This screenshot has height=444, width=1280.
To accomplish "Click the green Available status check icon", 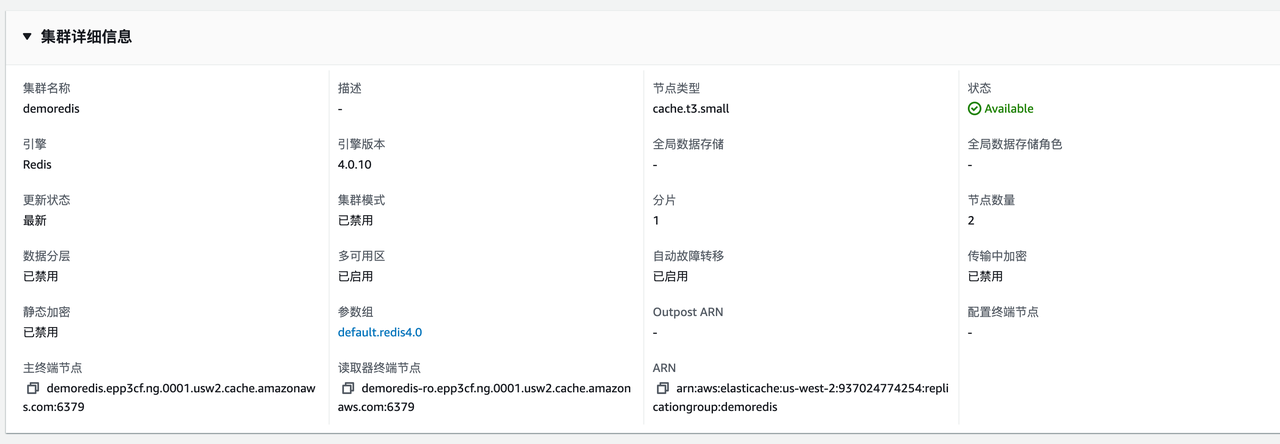I will point(974,109).
